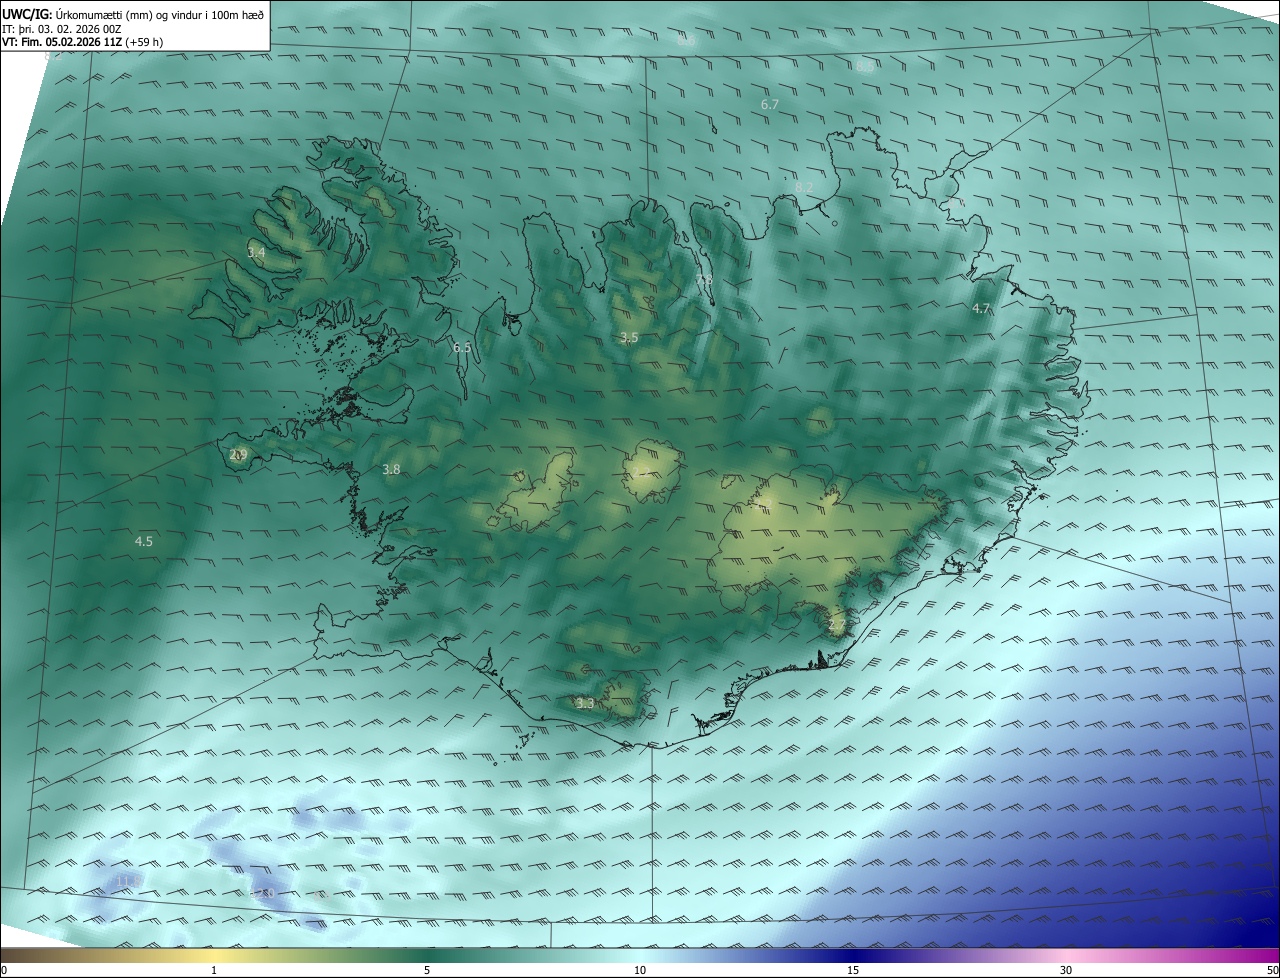Click the 0 tick on the color scale
Screen dimensions: 1280x978
(4, 970)
